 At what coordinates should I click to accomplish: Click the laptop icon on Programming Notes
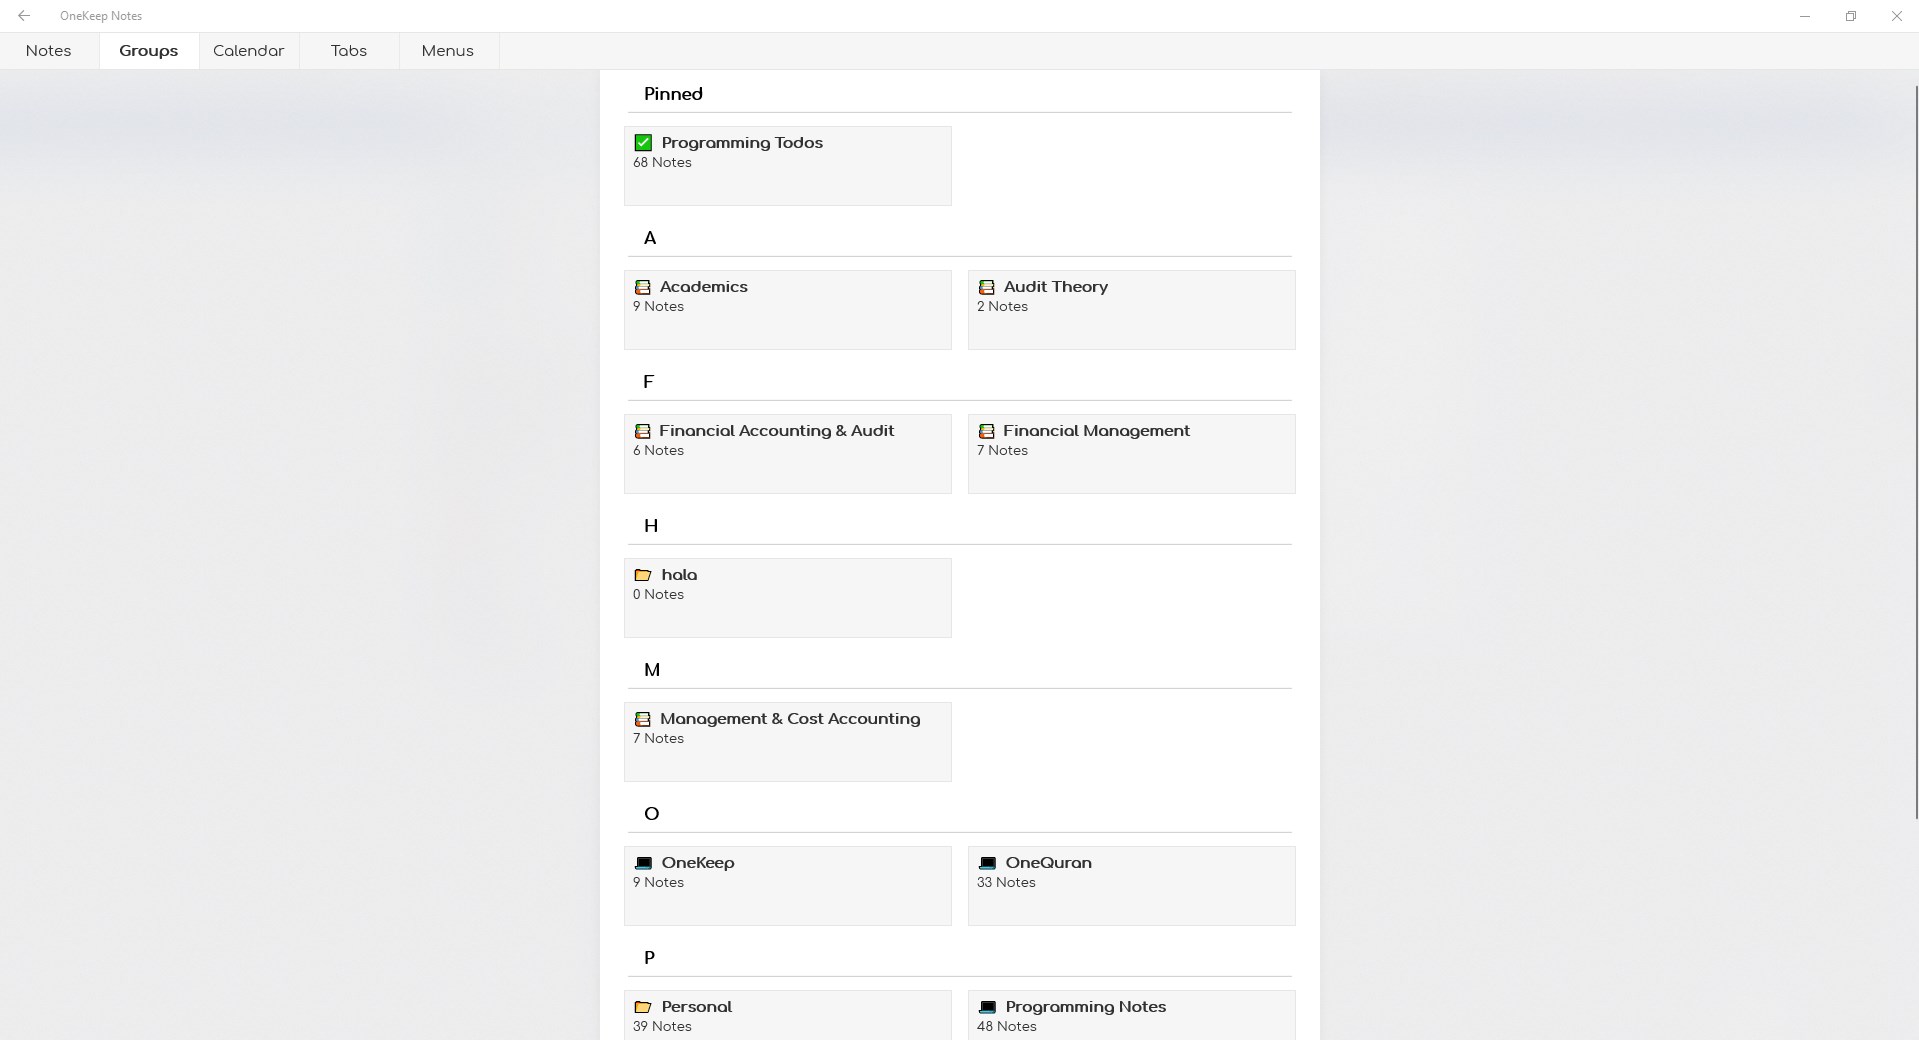[x=987, y=1007]
